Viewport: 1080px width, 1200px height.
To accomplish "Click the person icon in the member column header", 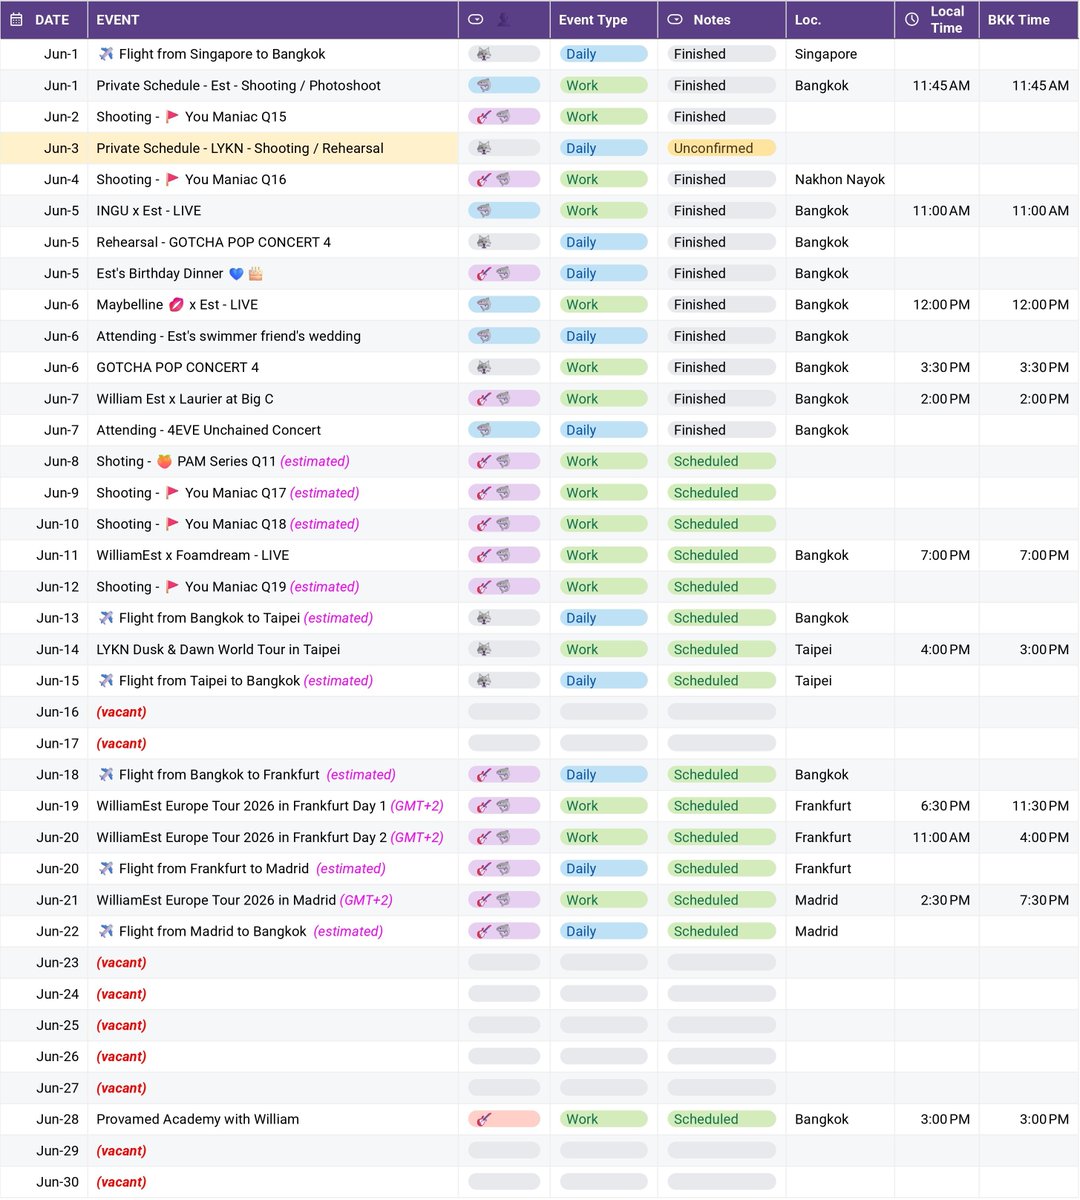I will tap(504, 20).
